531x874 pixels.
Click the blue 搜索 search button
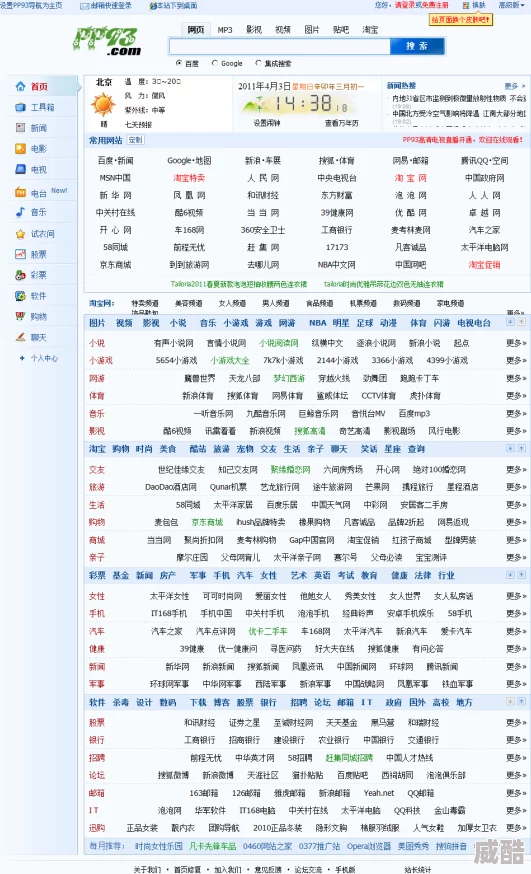(x=417, y=46)
